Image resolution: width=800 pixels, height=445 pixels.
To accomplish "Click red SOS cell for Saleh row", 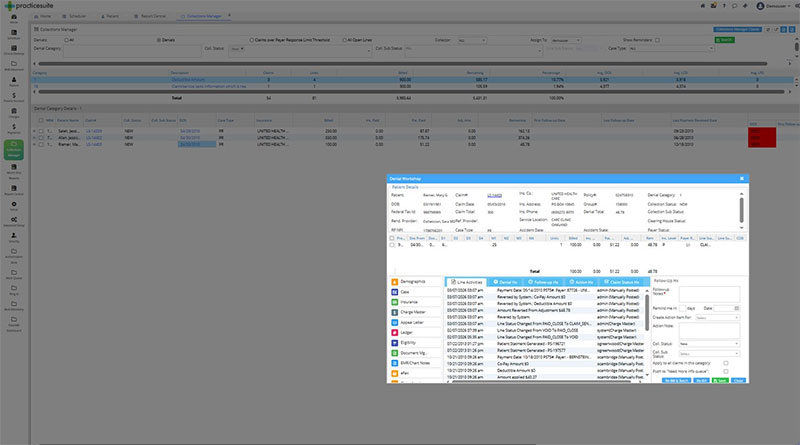I will [762, 131].
